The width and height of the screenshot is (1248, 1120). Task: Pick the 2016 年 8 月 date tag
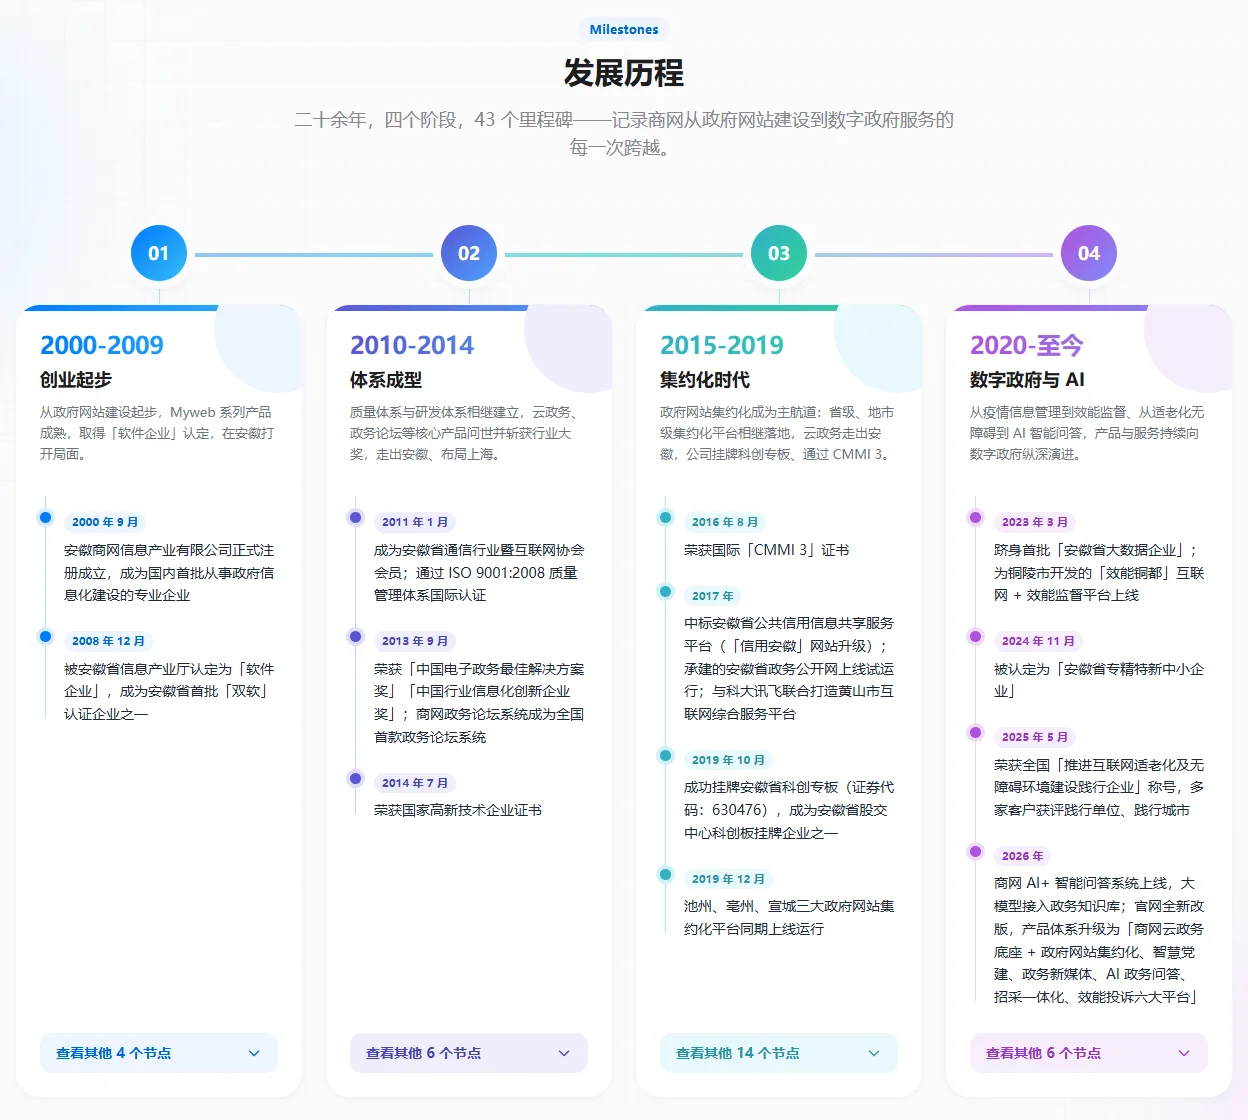point(725,522)
